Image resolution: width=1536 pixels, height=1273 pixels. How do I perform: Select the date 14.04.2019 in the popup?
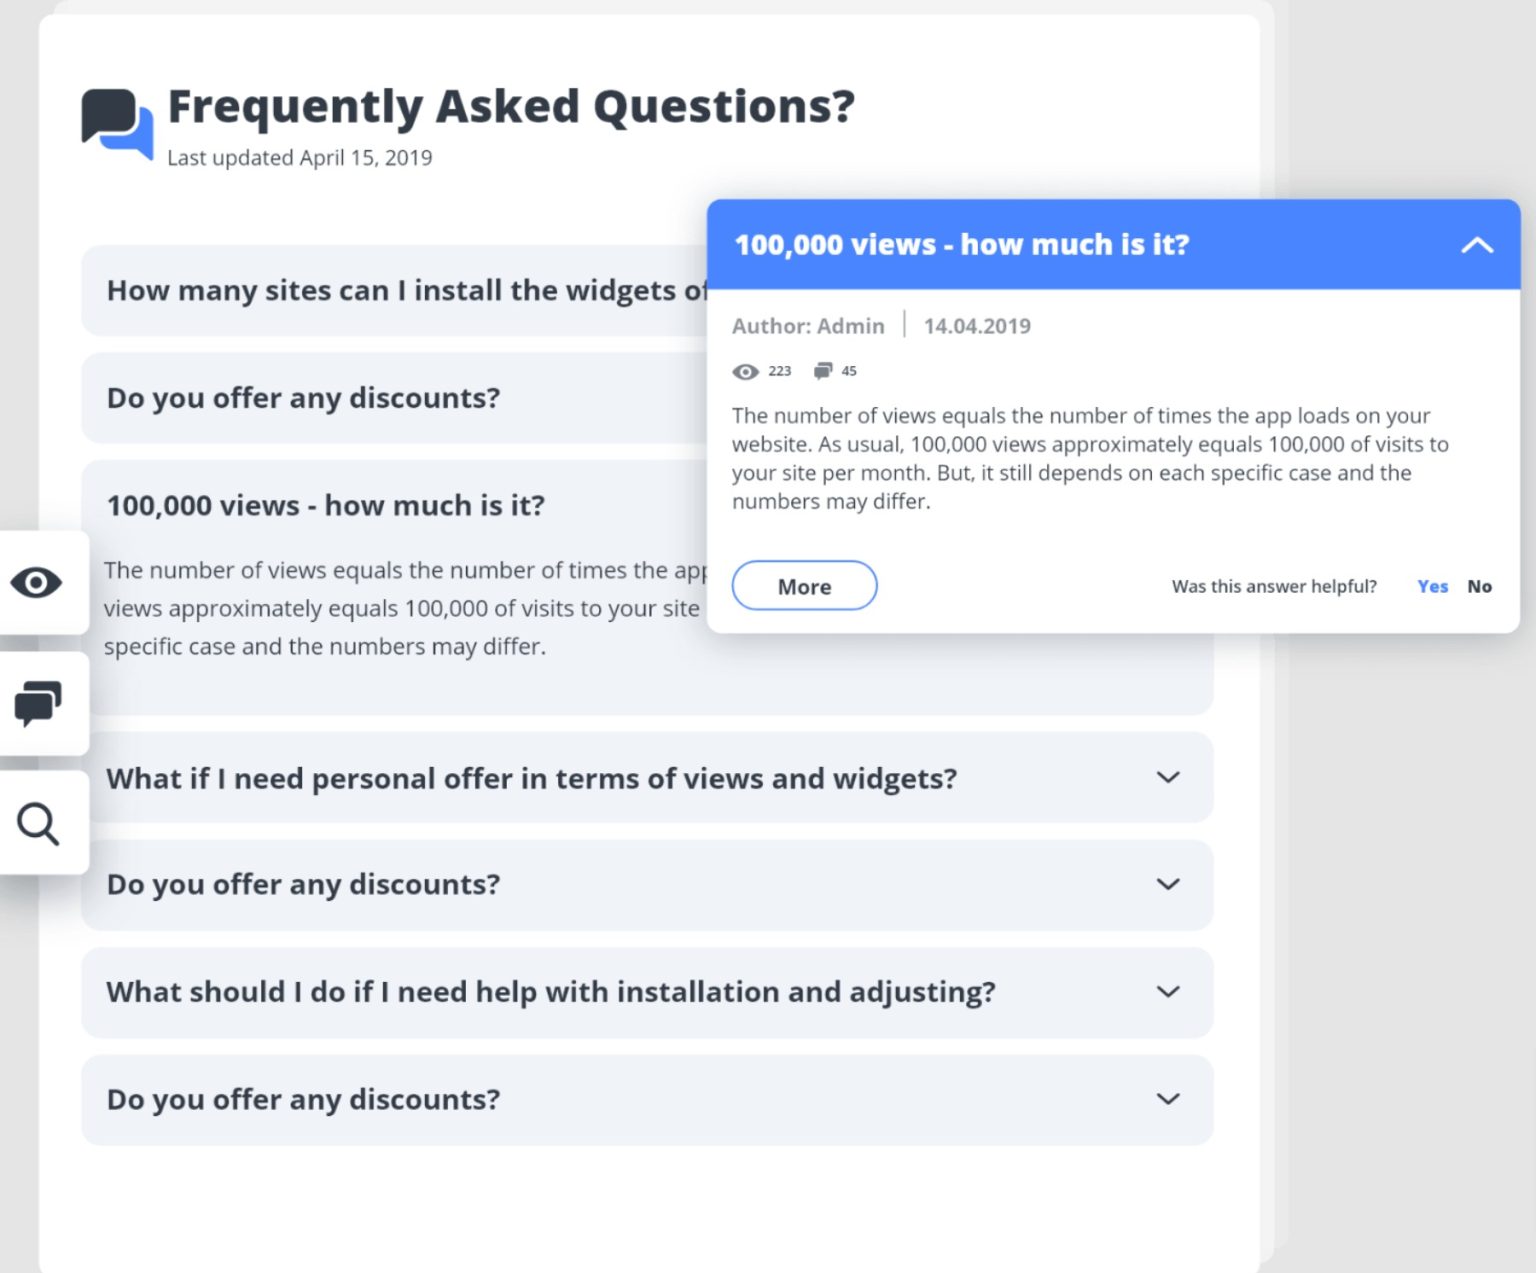click(x=978, y=325)
